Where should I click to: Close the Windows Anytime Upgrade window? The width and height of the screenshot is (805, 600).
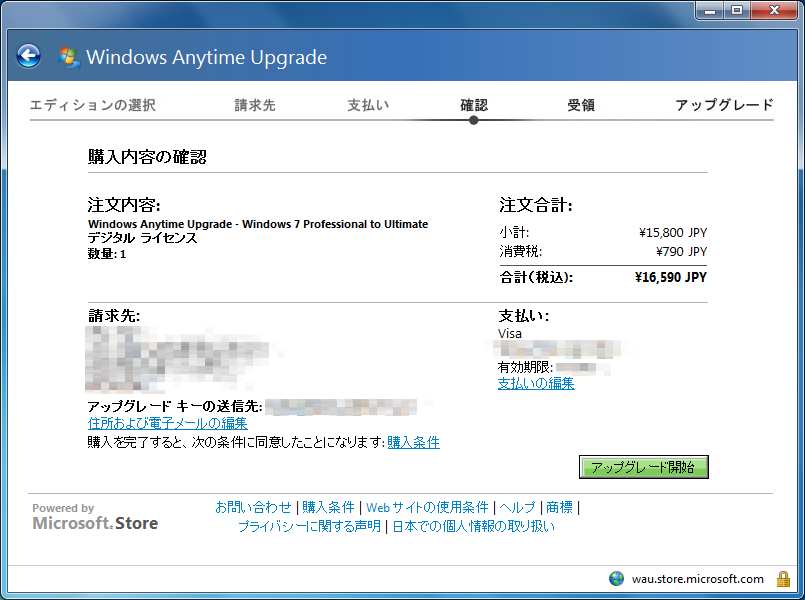(x=773, y=11)
